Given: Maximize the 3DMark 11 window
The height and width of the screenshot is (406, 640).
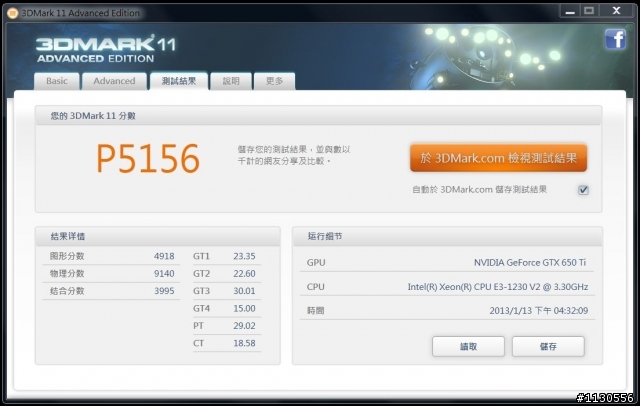Looking at the screenshot, I should pos(589,11).
